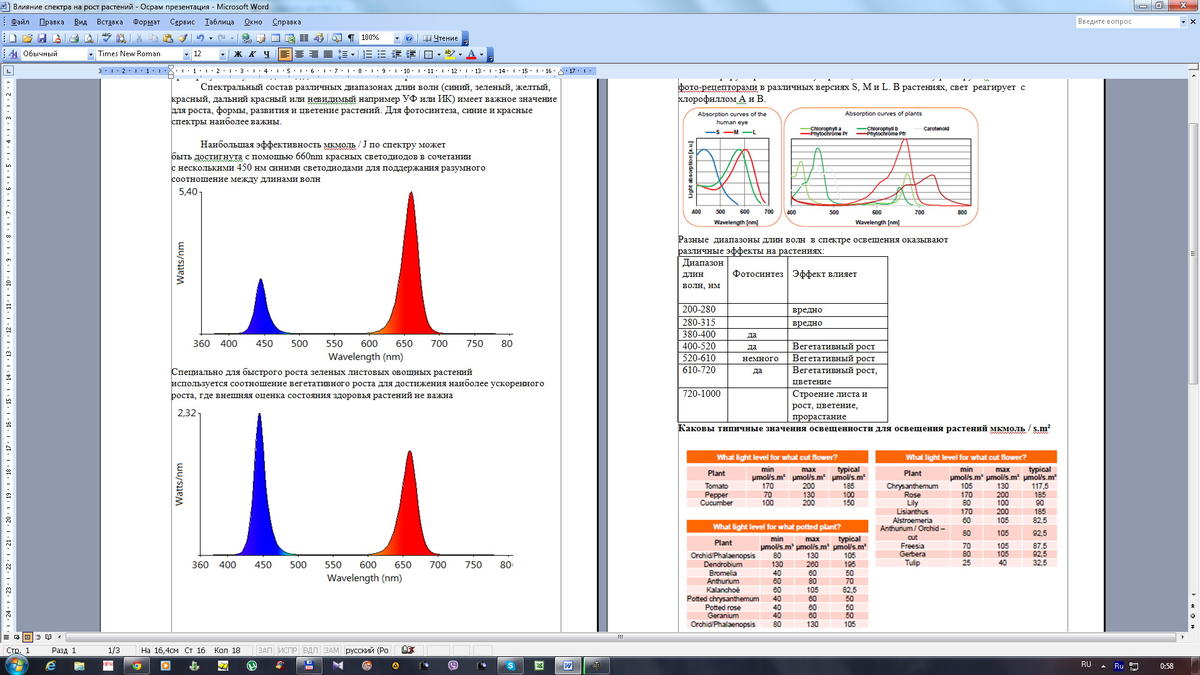This screenshot has height=675, width=1200.
Task: Expand the zoom percentage dropdown
Action: [397, 38]
